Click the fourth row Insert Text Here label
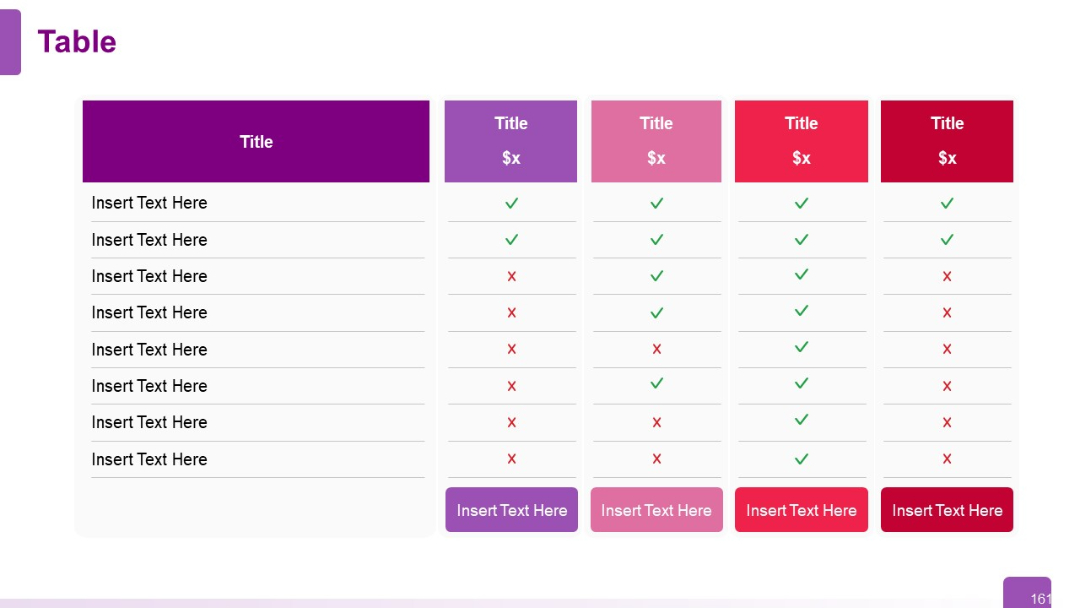 pyautogui.click(x=149, y=313)
